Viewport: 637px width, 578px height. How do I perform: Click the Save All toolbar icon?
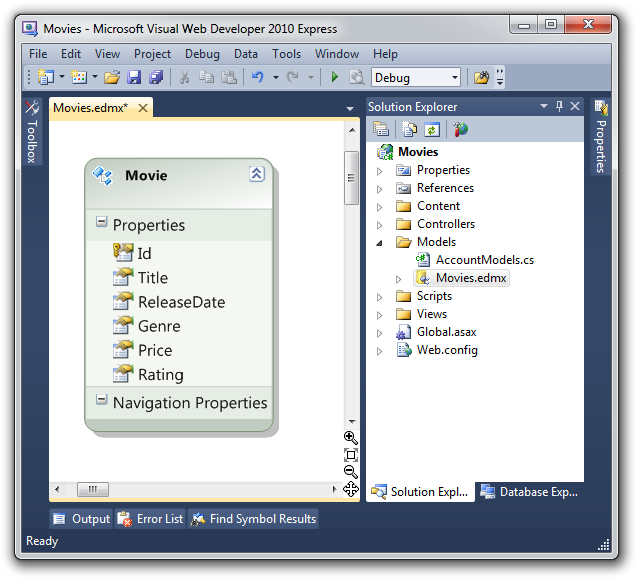click(156, 77)
